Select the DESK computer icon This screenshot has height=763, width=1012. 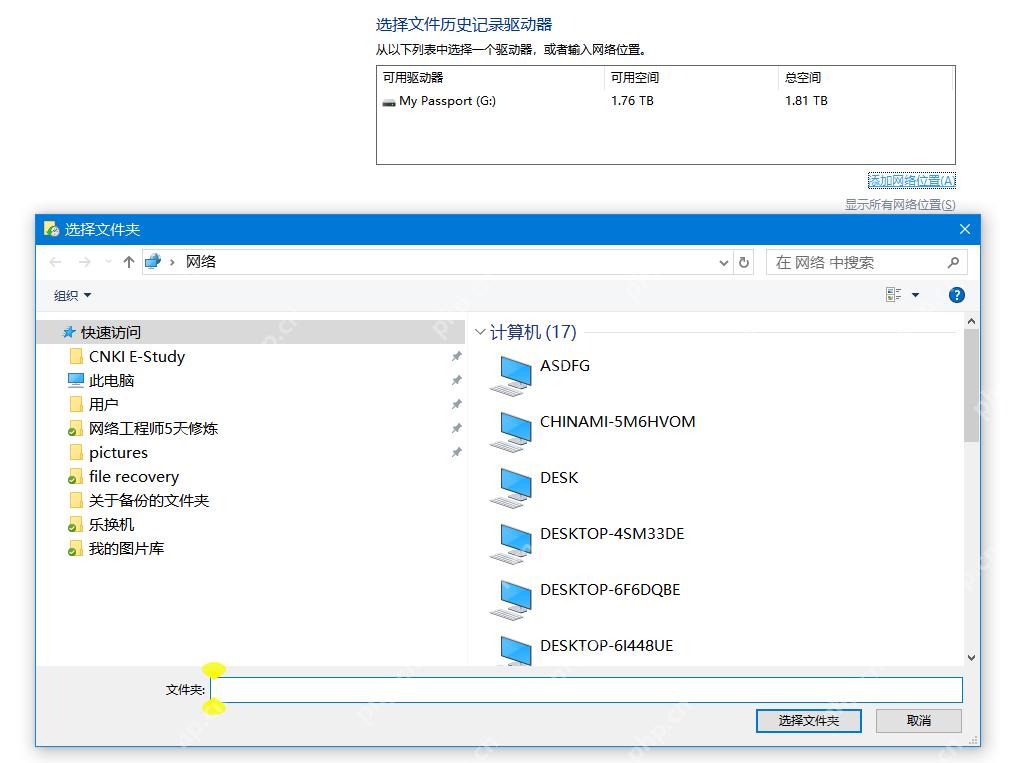(511, 489)
